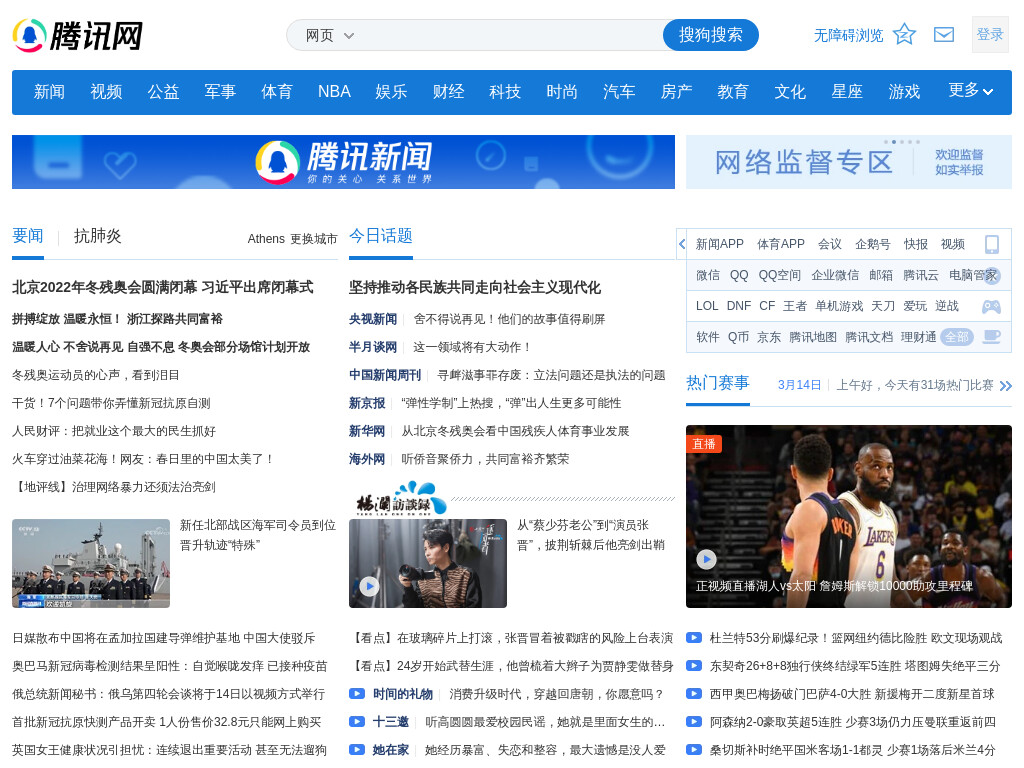This screenshot has height=768, width=1024.
Task: Click the 腾讯地图 link
Action: click(x=812, y=337)
